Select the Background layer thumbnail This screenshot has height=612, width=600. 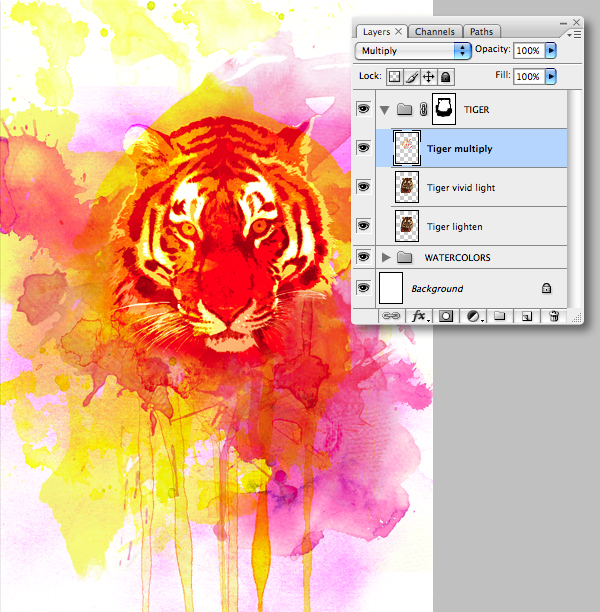click(391, 288)
